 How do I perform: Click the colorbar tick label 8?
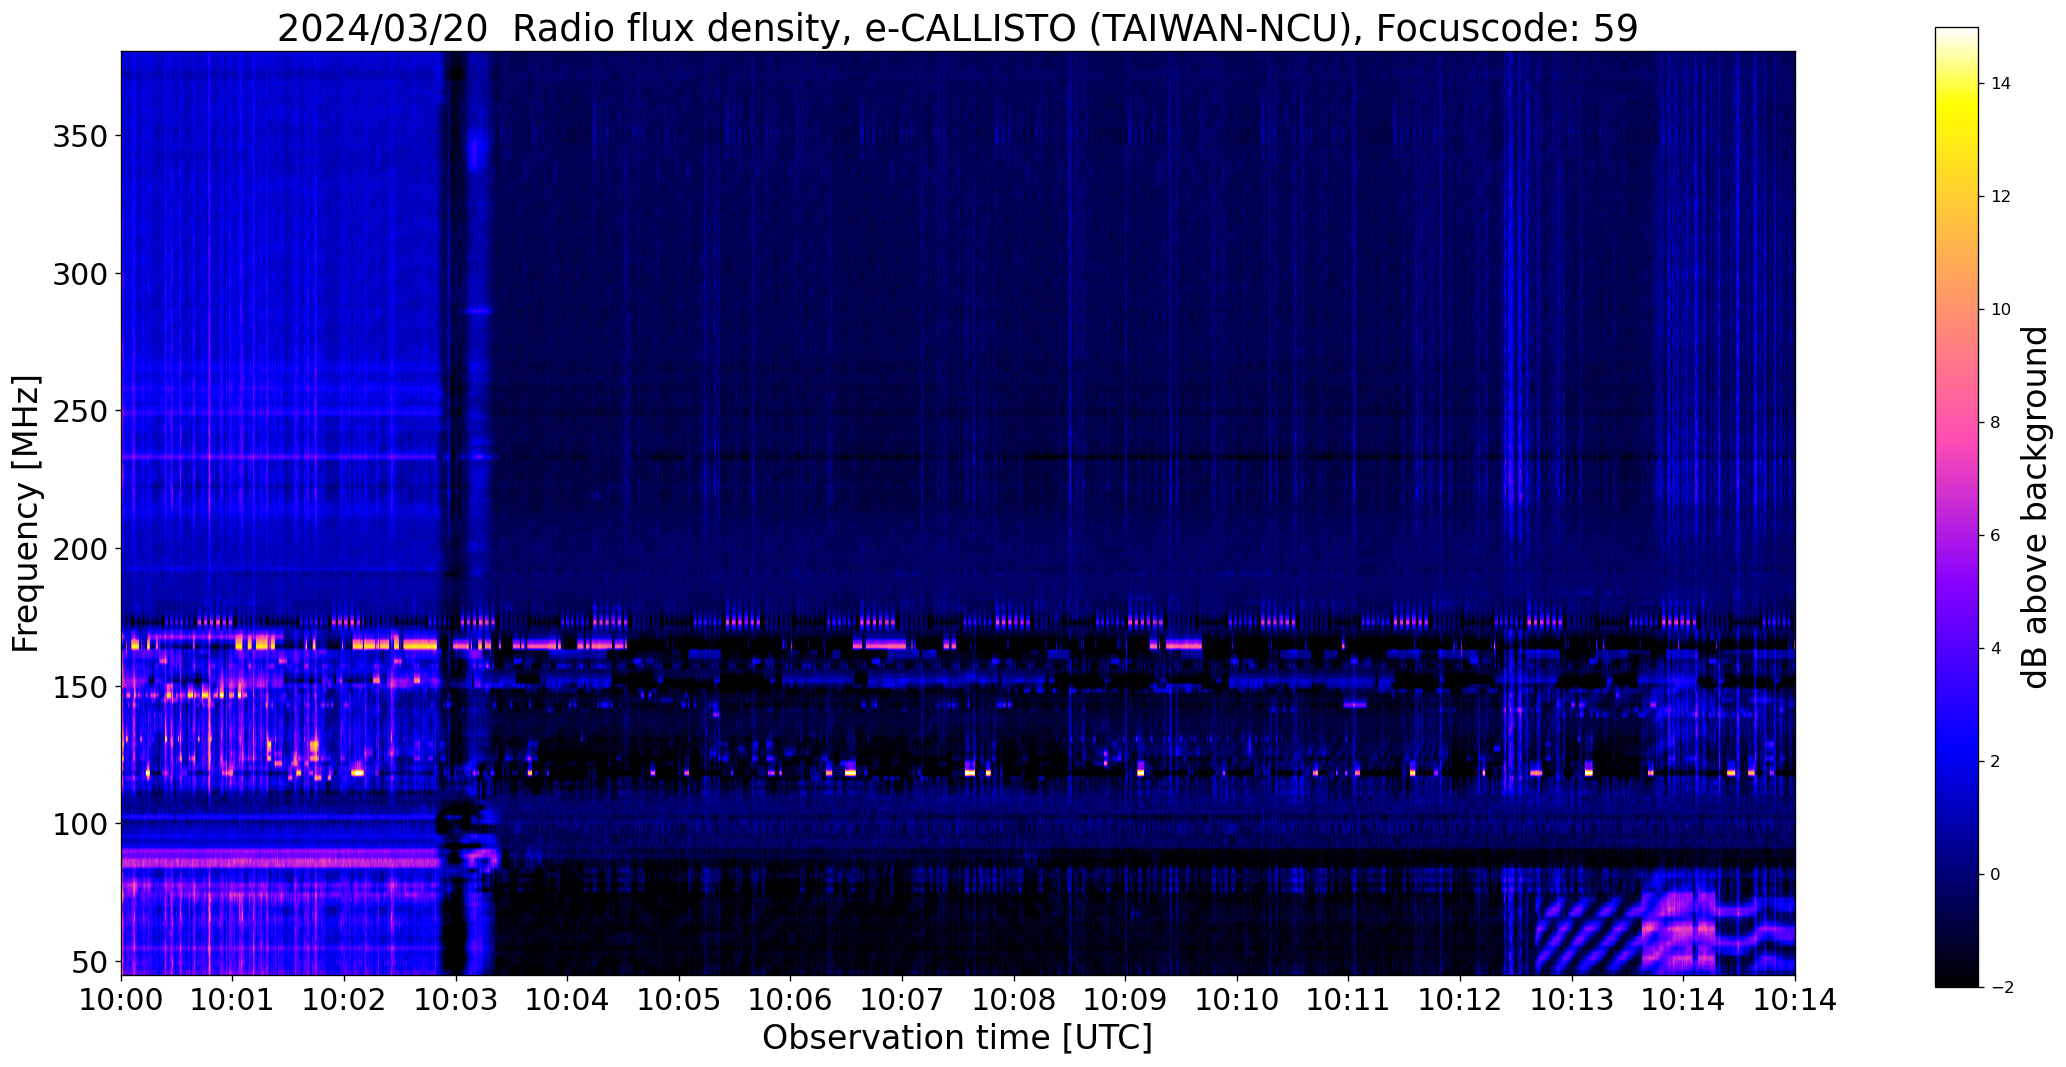1995,422
